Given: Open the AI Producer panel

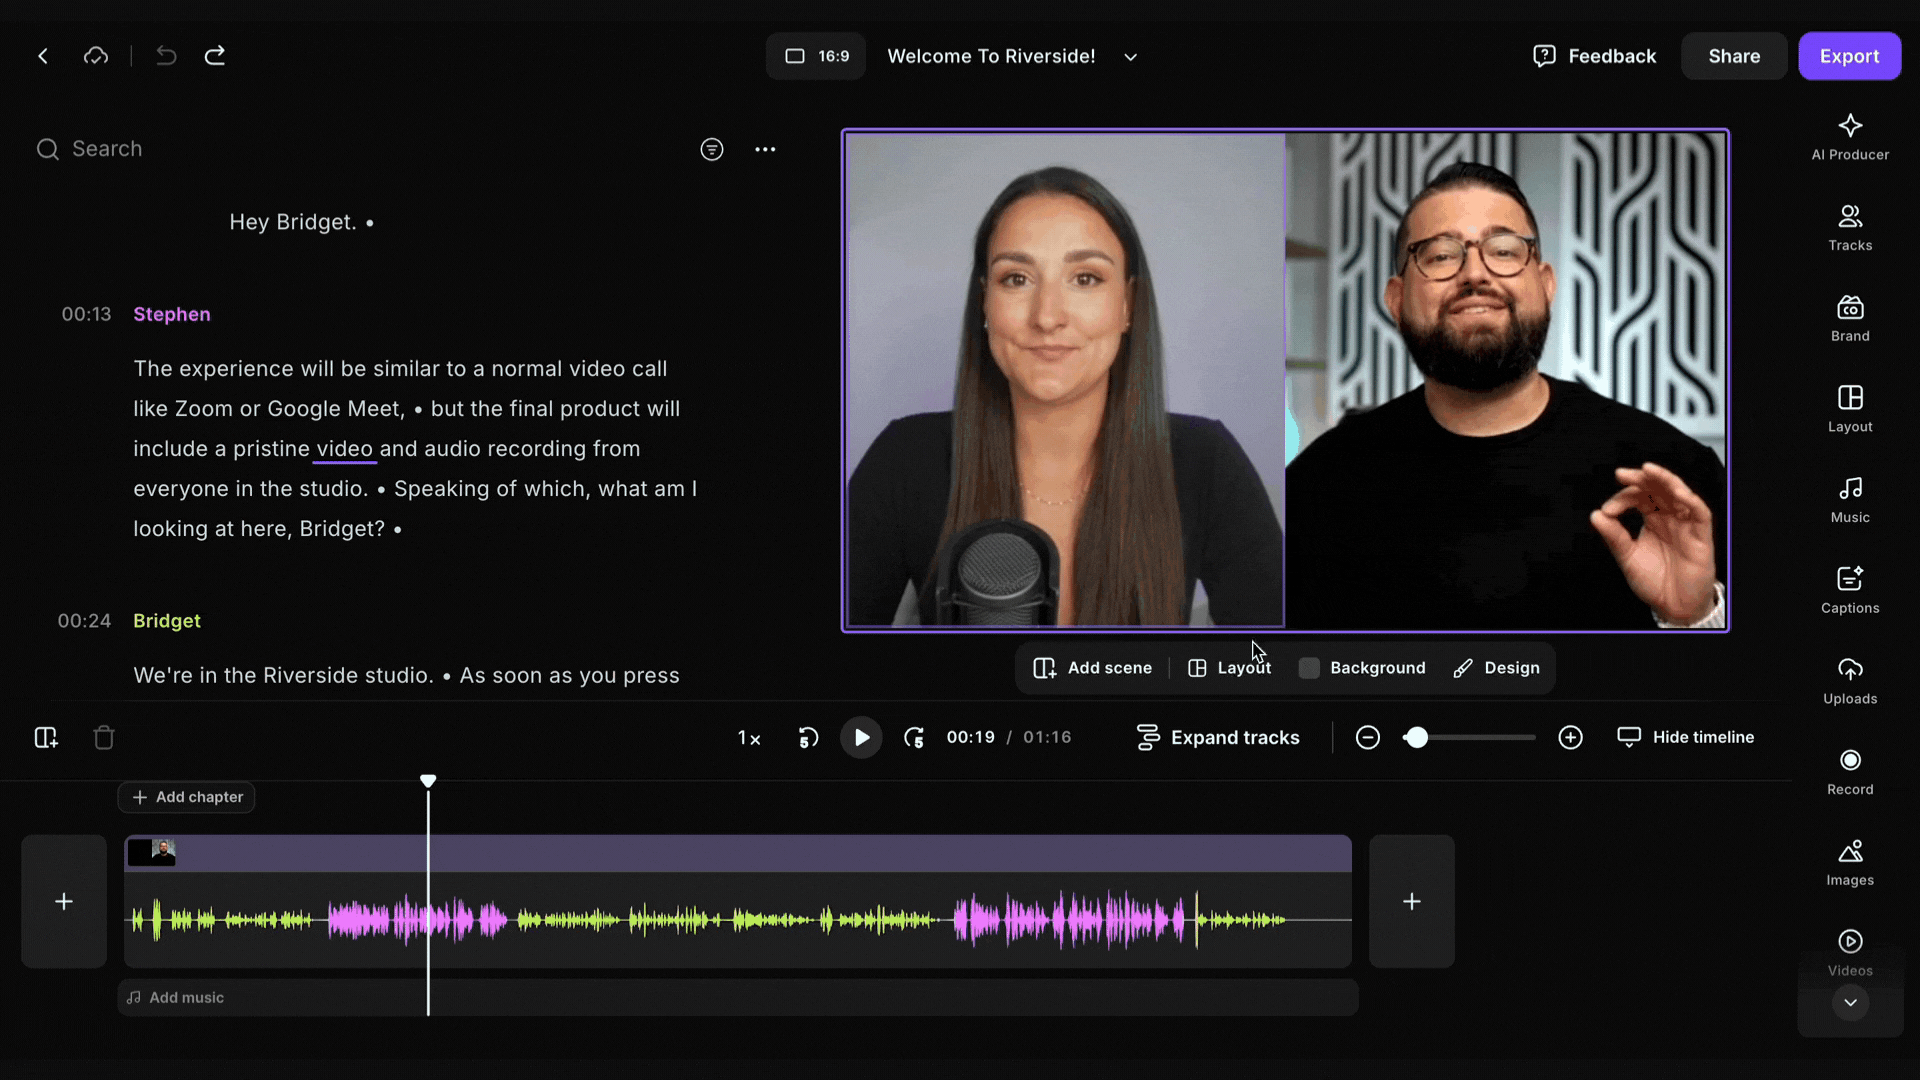Looking at the screenshot, I should tap(1849, 136).
